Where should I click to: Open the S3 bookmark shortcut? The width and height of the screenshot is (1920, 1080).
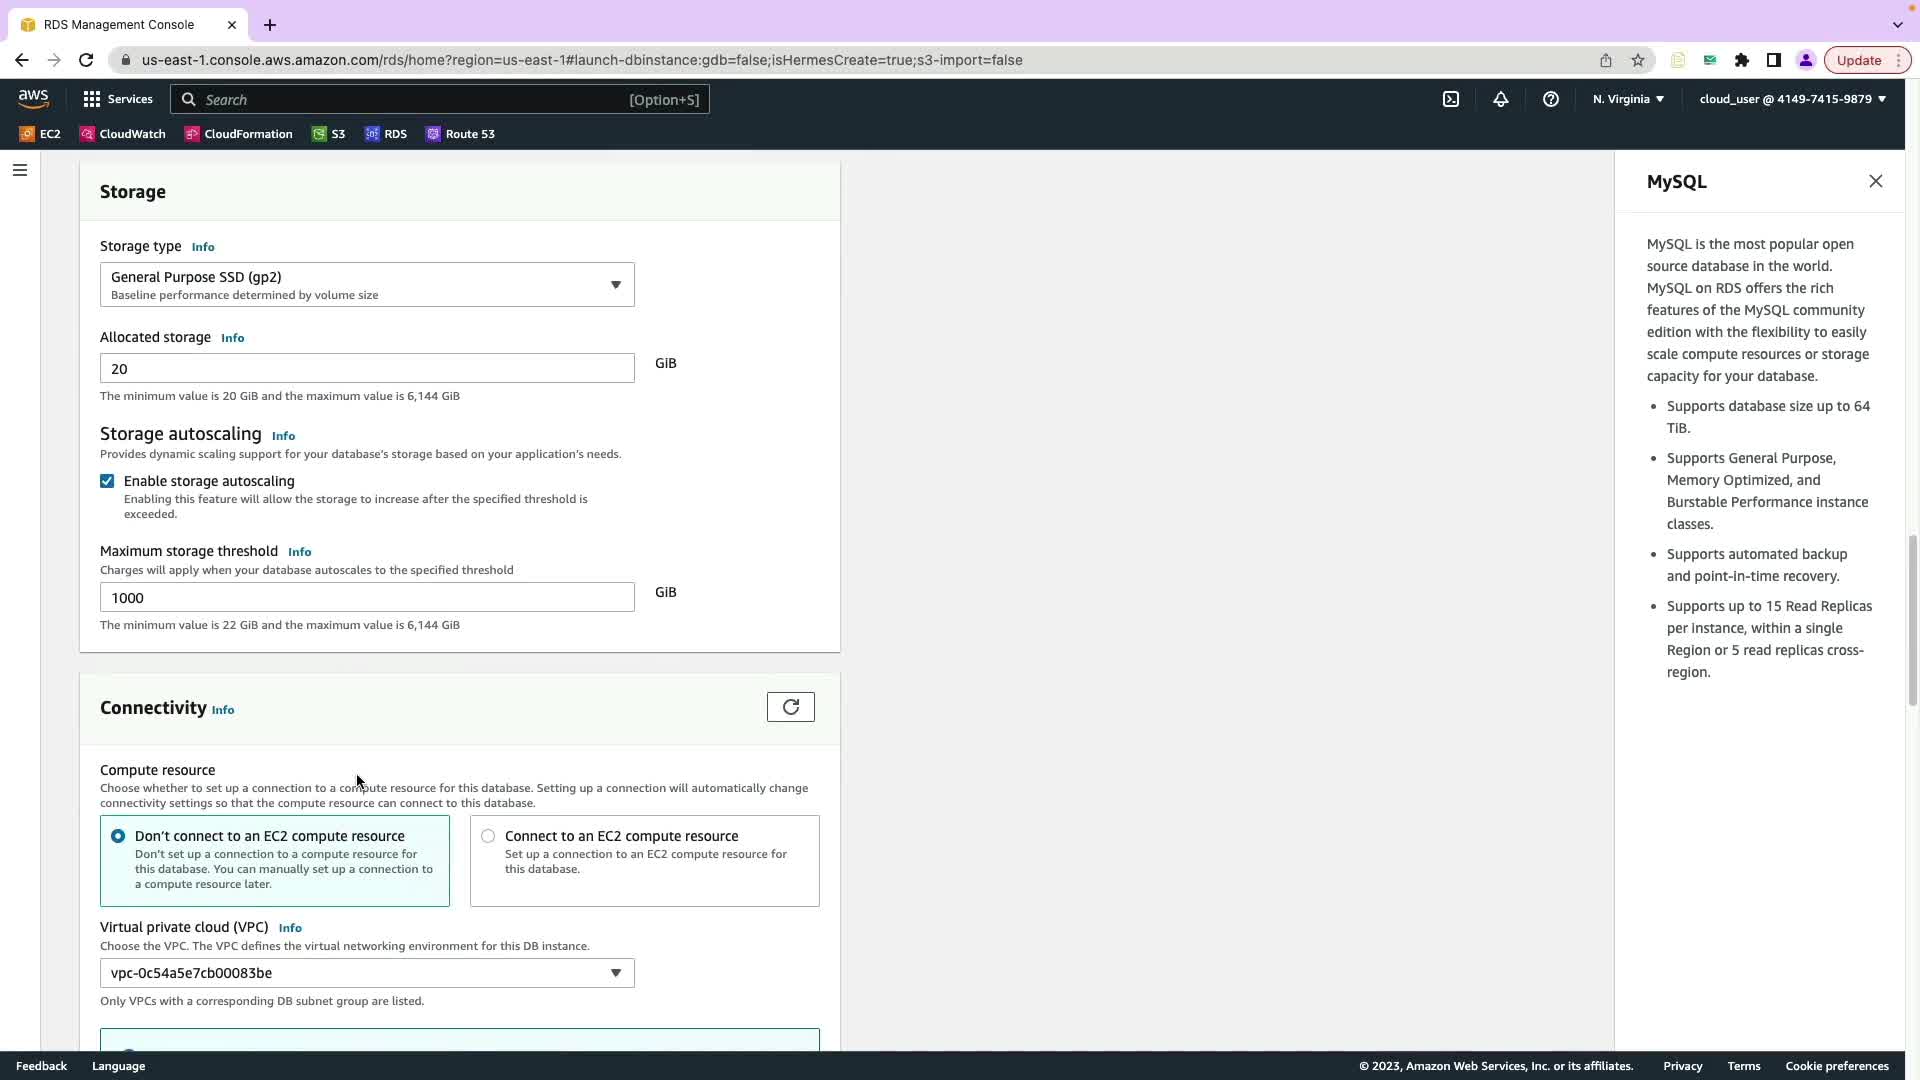(x=329, y=134)
